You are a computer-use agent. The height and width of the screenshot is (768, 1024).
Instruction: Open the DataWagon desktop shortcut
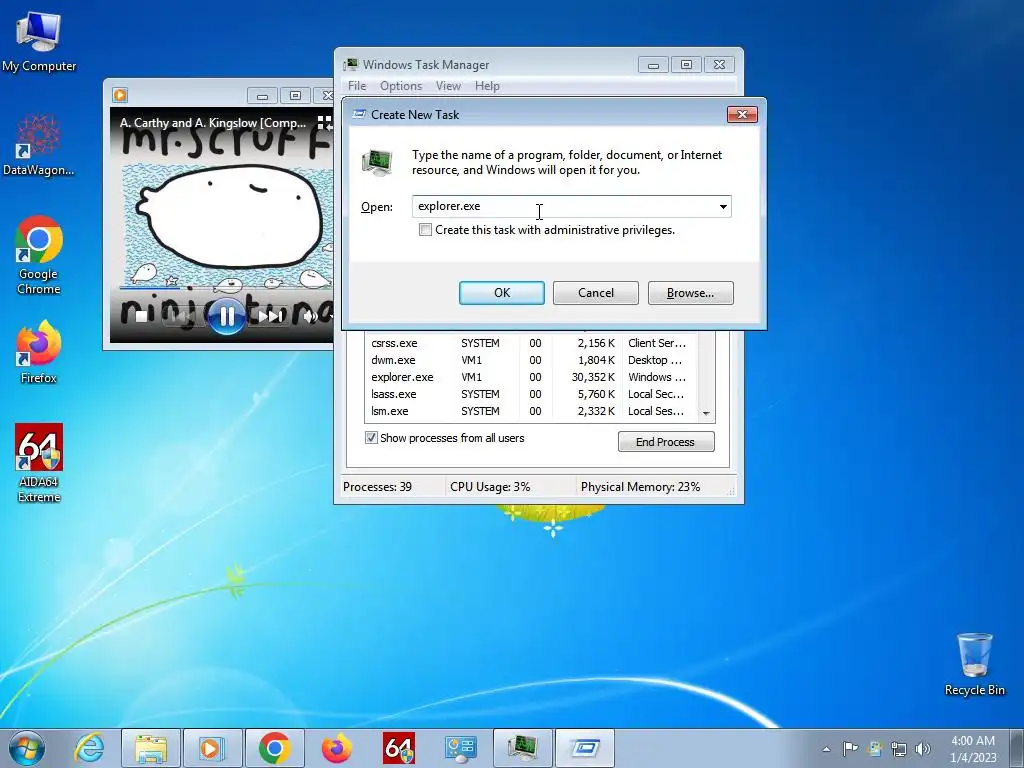[x=39, y=145]
